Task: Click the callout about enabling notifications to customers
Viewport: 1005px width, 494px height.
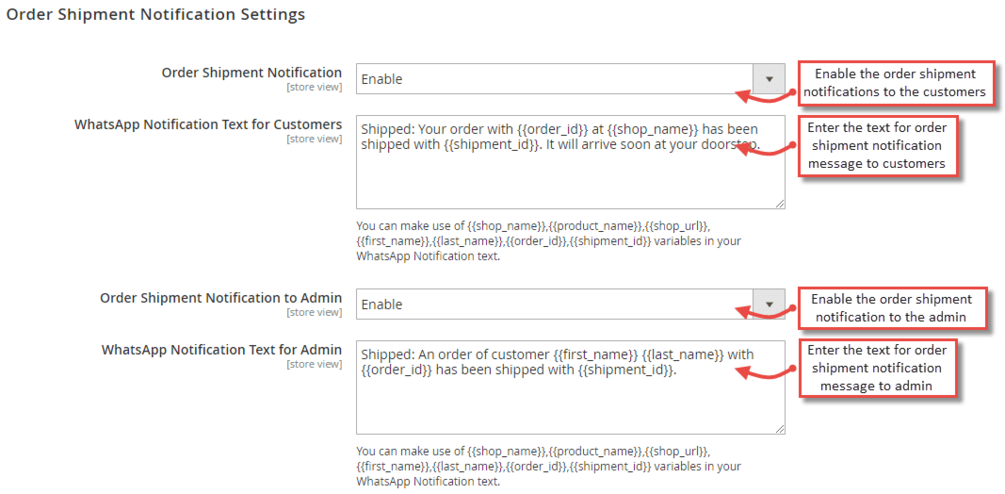Action: click(x=895, y=83)
